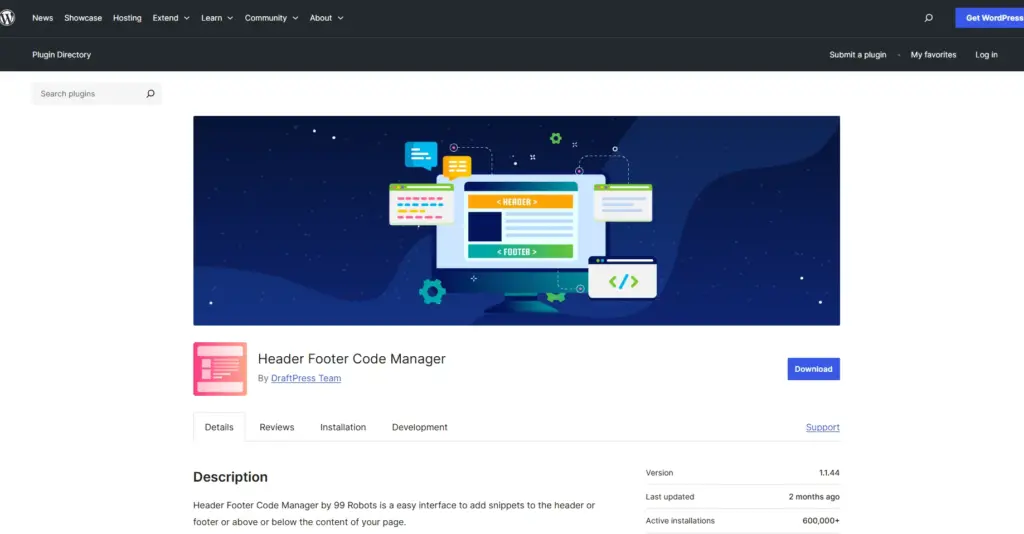Select the Details tab
The width and height of the screenshot is (1024, 534).
click(219, 427)
